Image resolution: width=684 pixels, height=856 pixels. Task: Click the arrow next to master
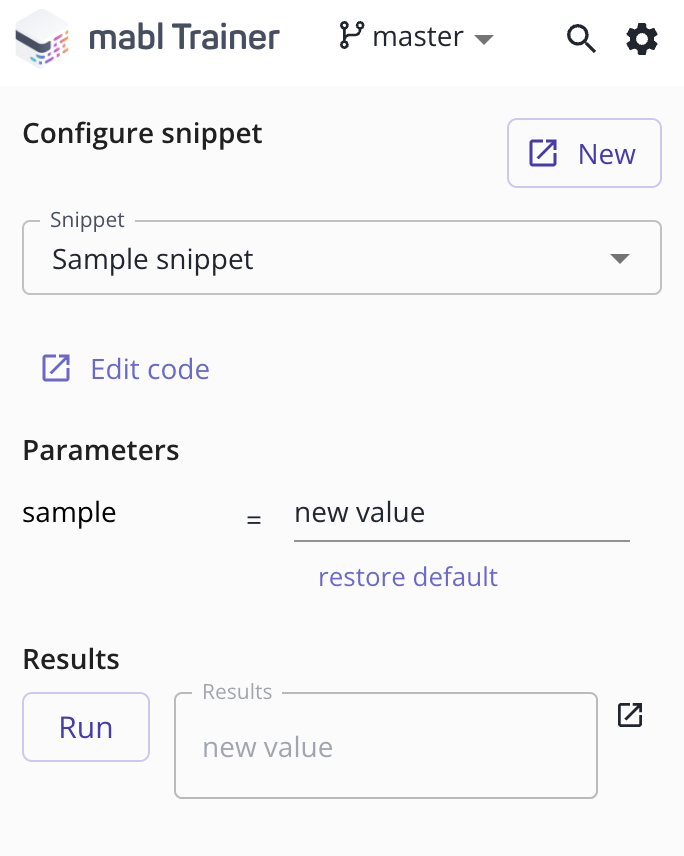[x=484, y=39]
